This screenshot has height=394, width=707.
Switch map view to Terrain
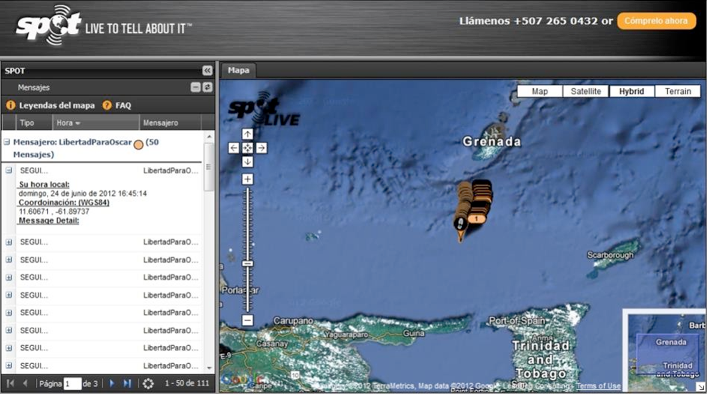[678, 92]
